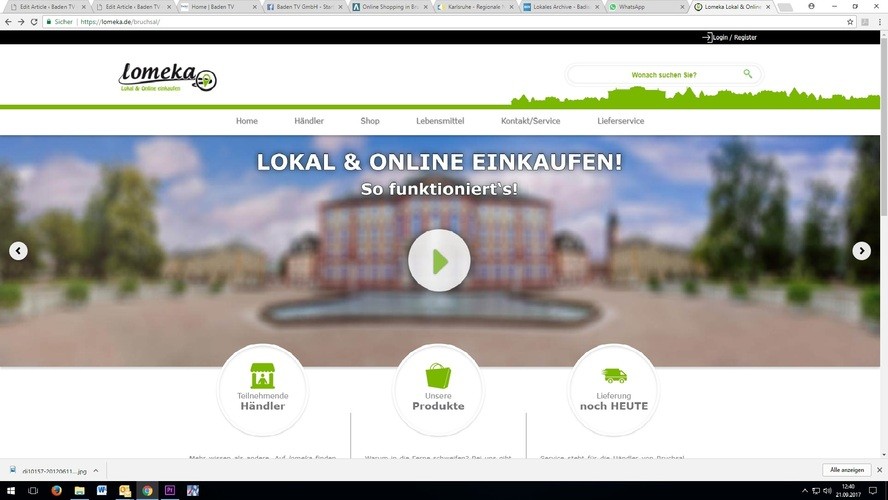The image size is (888, 500).
Task: Click the Login / Register link
Action: point(734,37)
